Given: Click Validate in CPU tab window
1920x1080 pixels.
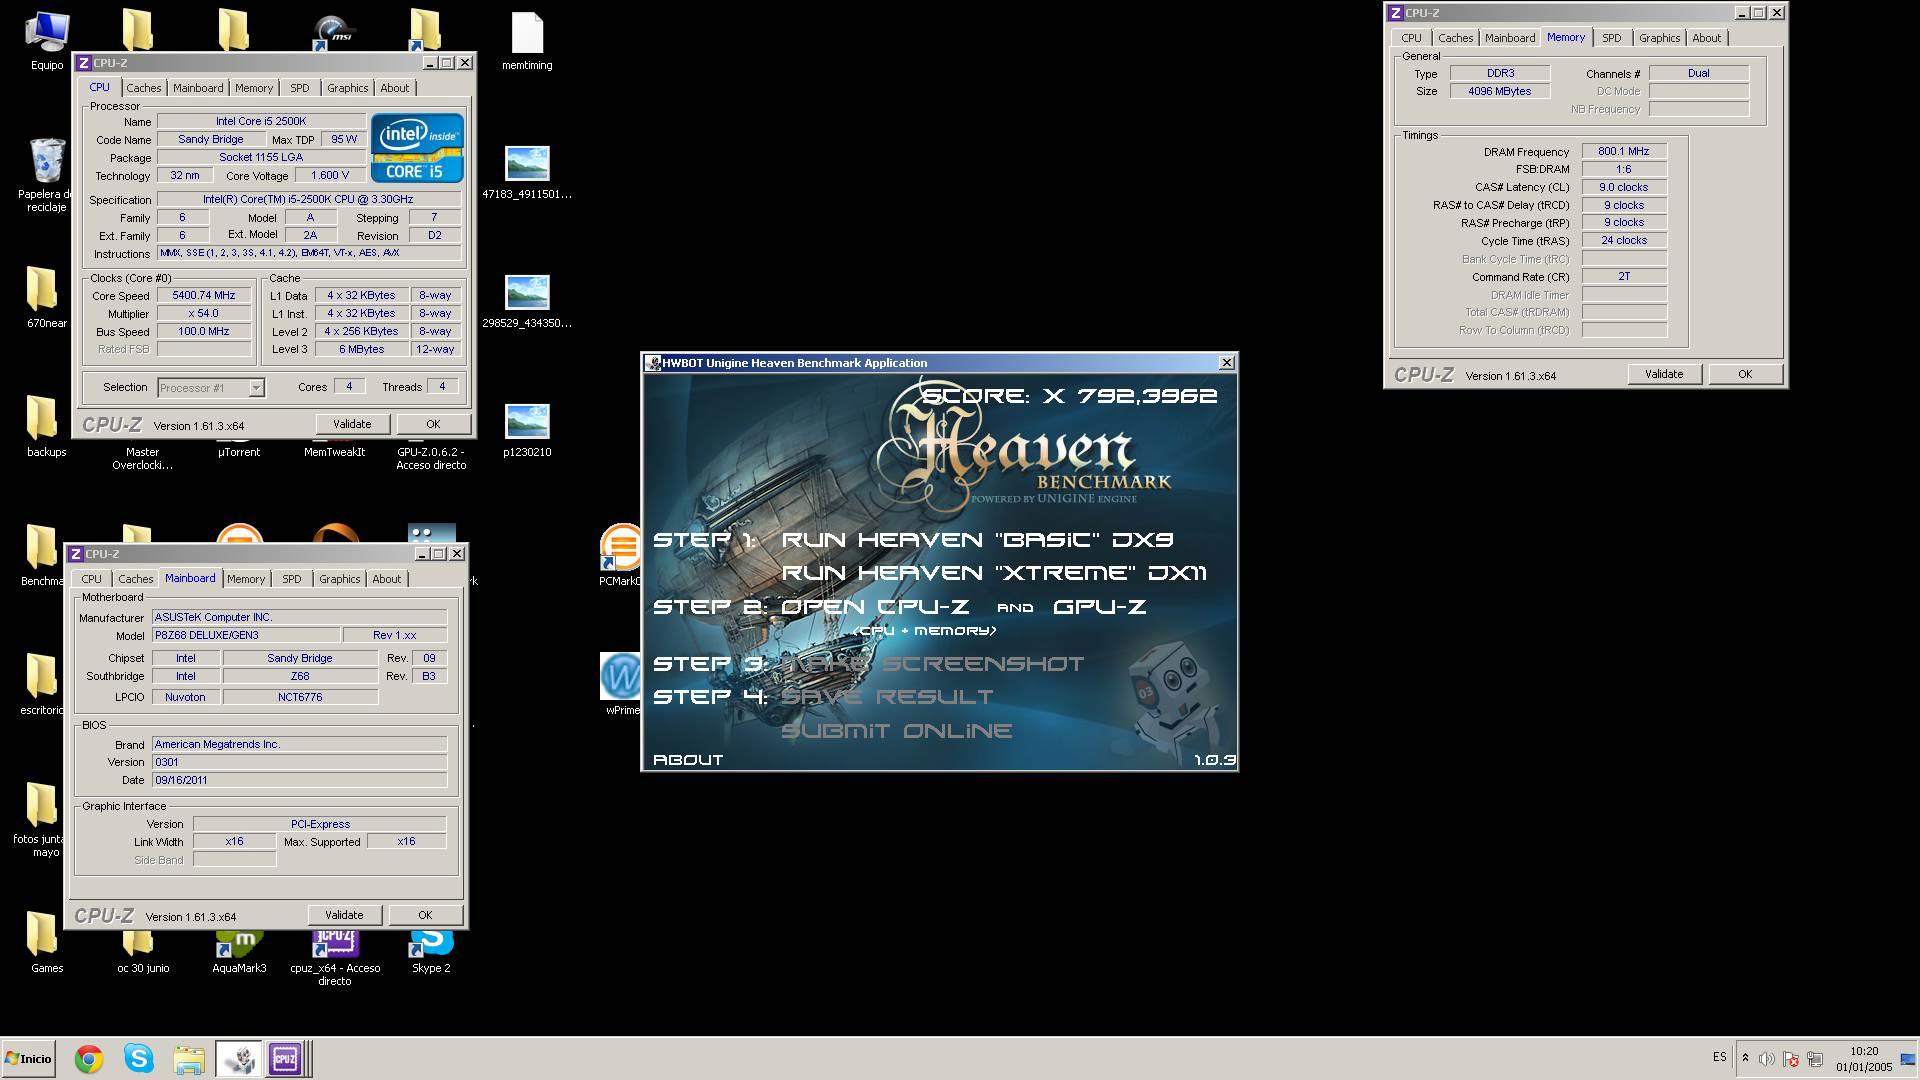Looking at the screenshot, I should coord(352,424).
